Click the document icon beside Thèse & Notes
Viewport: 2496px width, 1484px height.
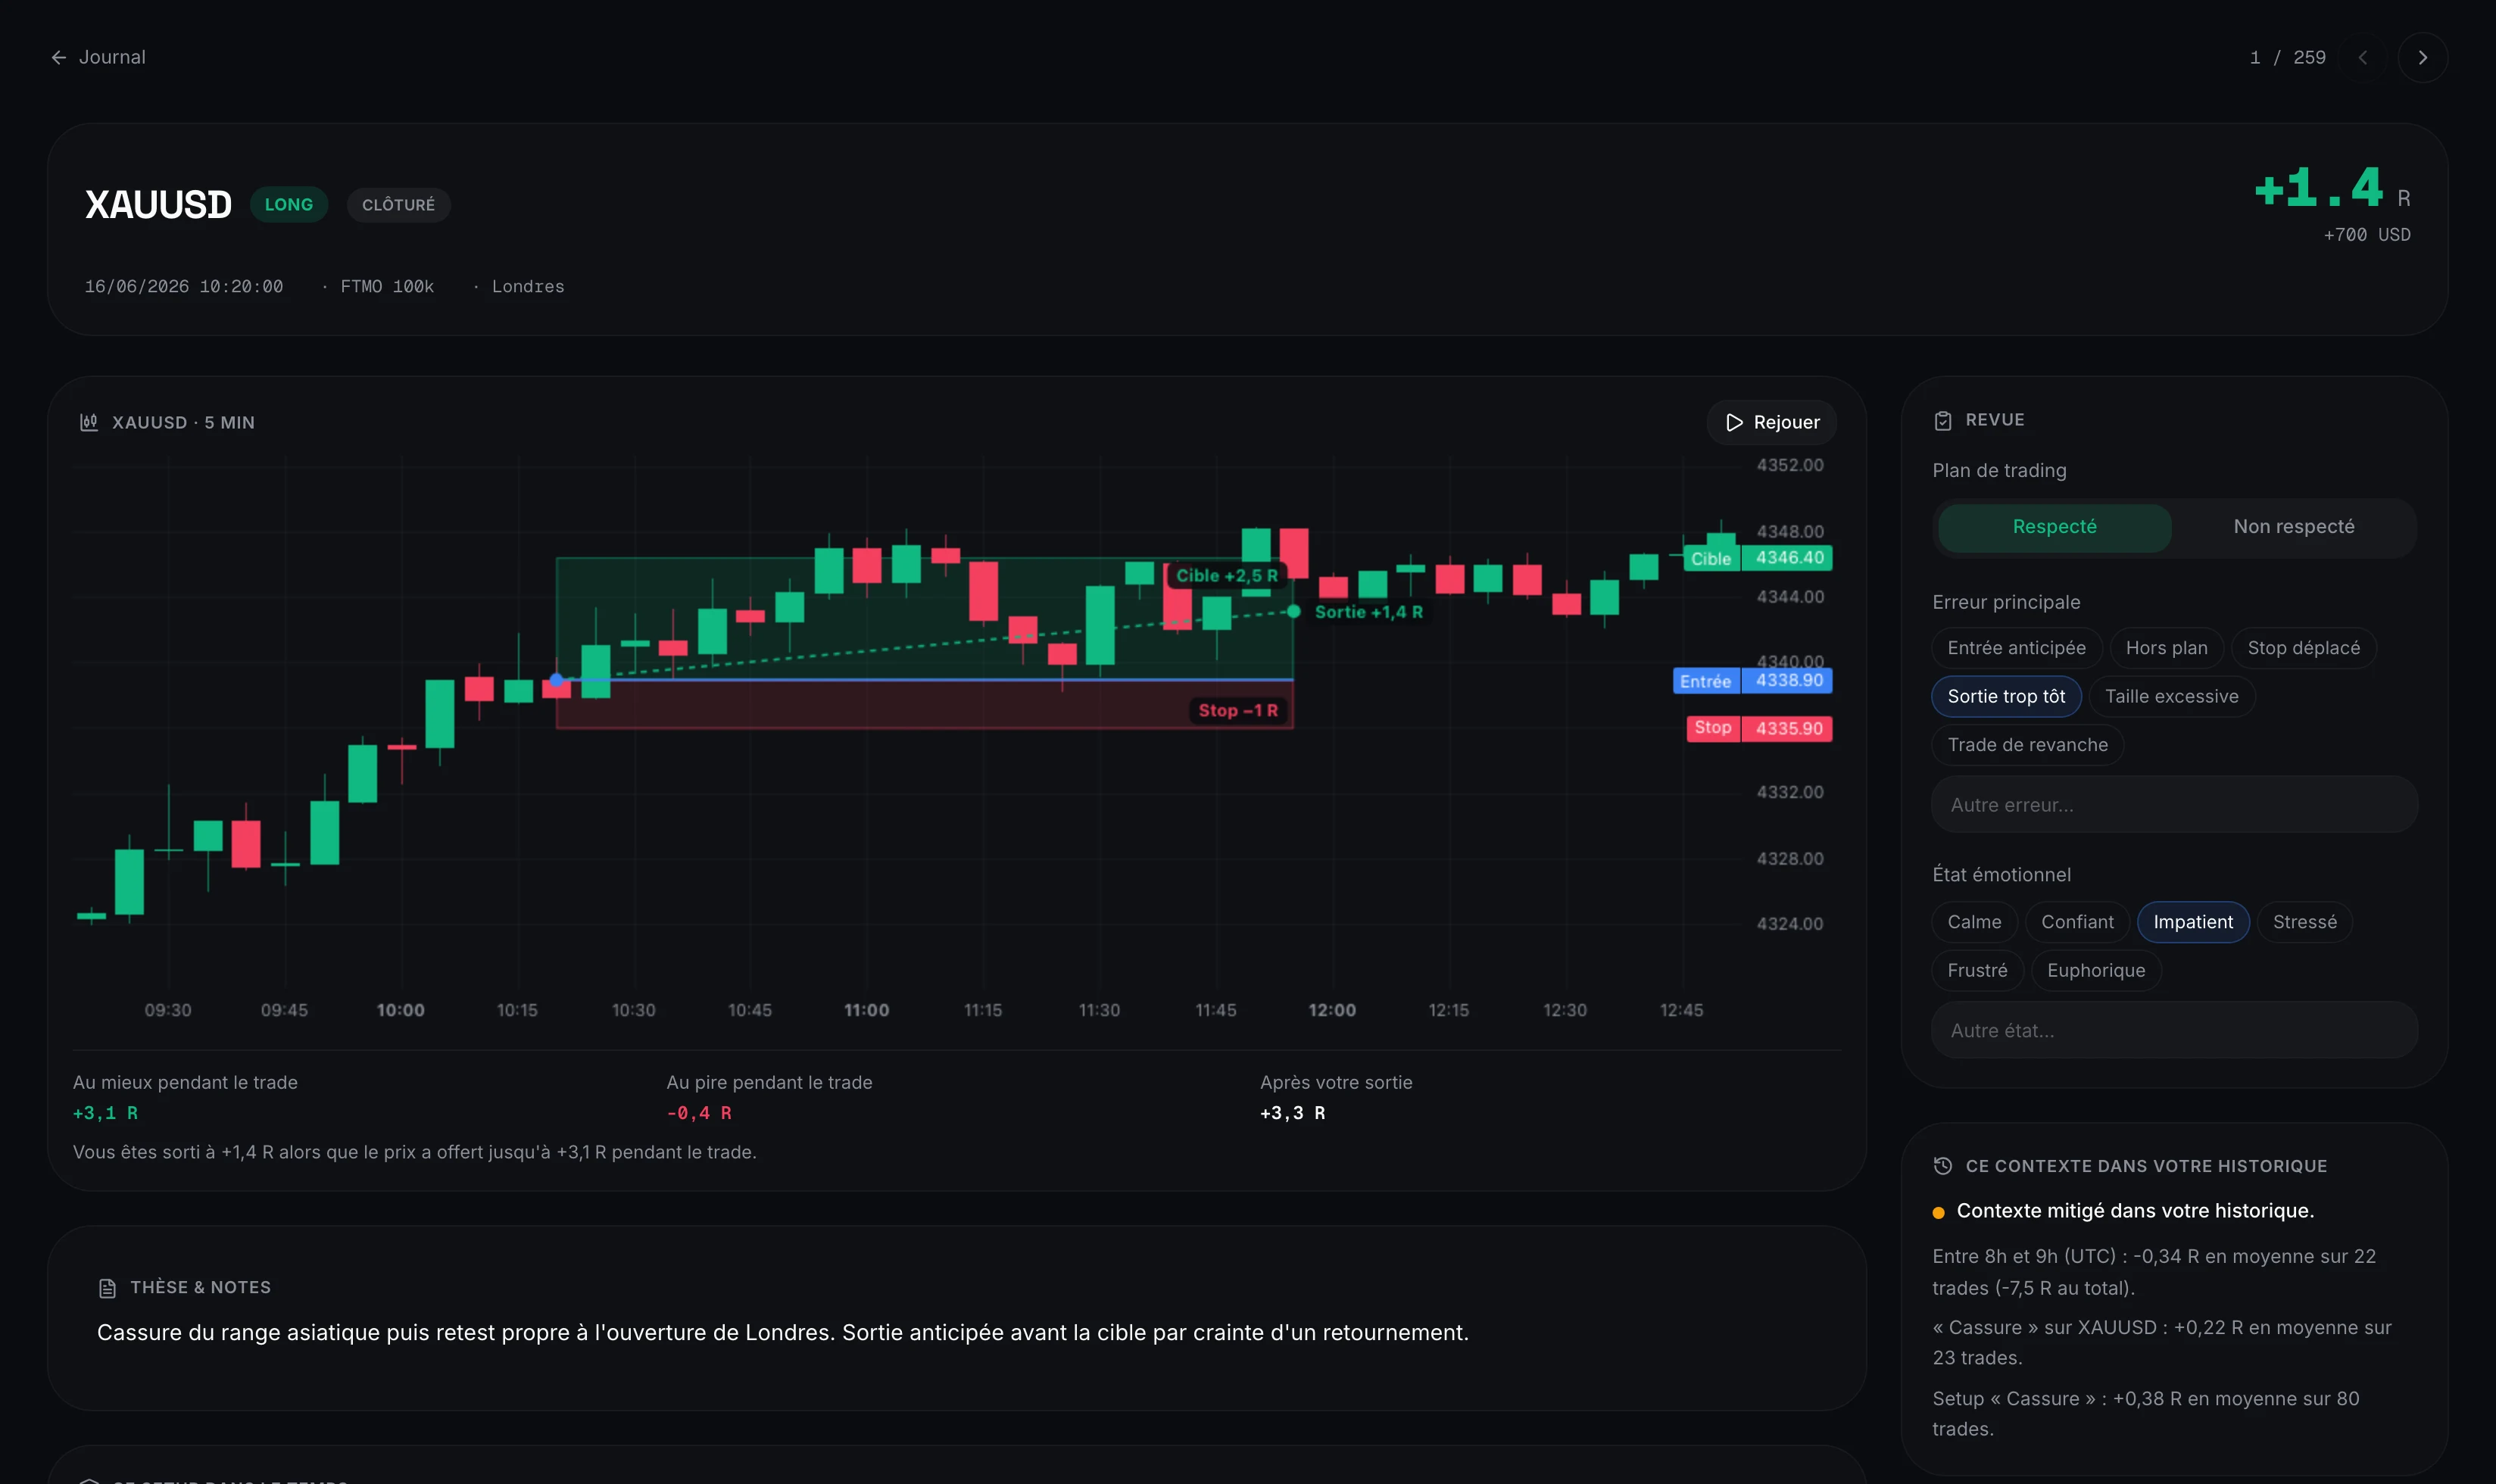tap(107, 1288)
